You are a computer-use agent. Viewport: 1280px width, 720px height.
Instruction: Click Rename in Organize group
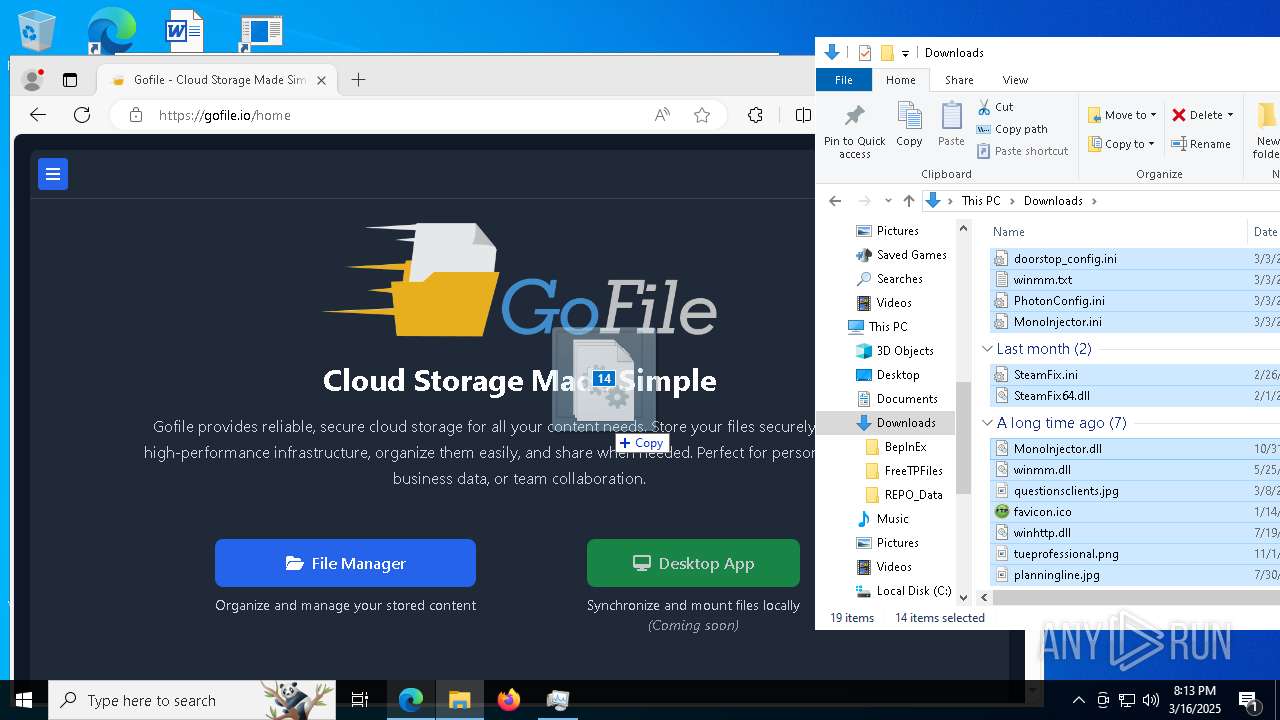pos(1202,144)
